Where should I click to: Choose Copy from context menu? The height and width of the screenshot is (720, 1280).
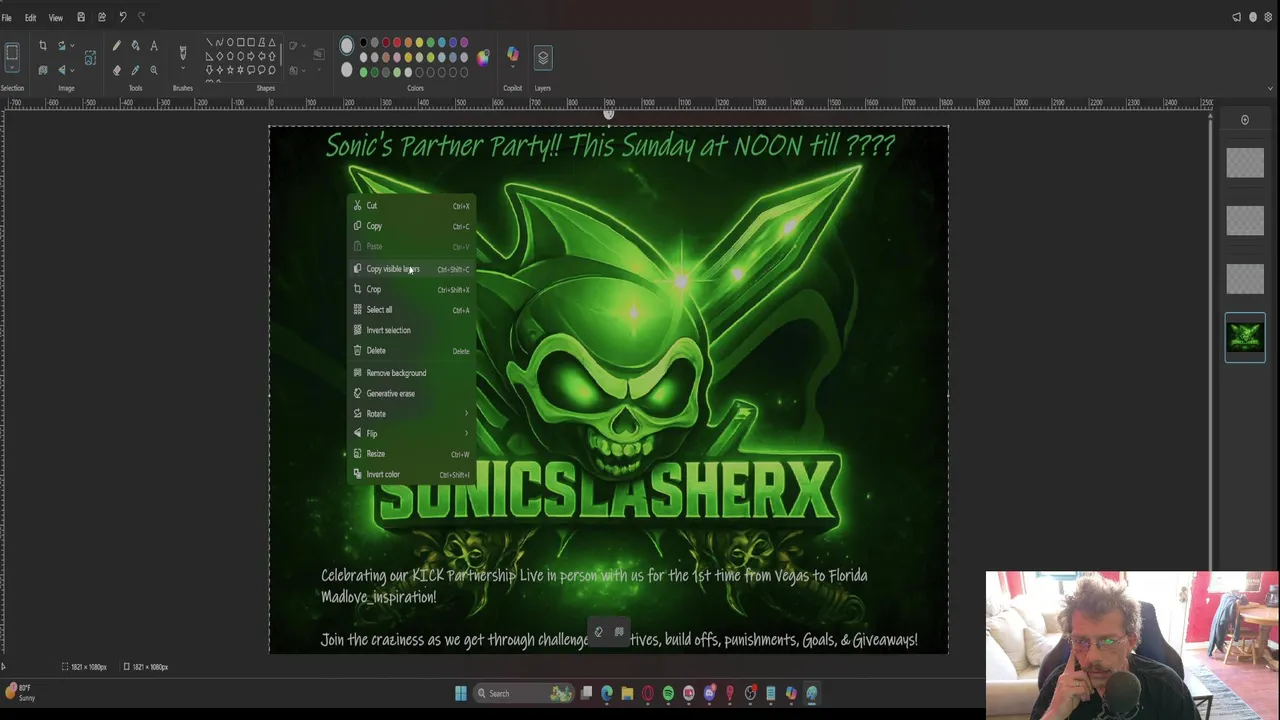click(411, 226)
